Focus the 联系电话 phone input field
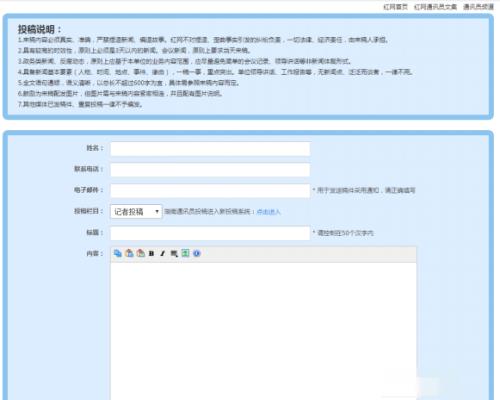The image size is (500, 400). click(210, 170)
